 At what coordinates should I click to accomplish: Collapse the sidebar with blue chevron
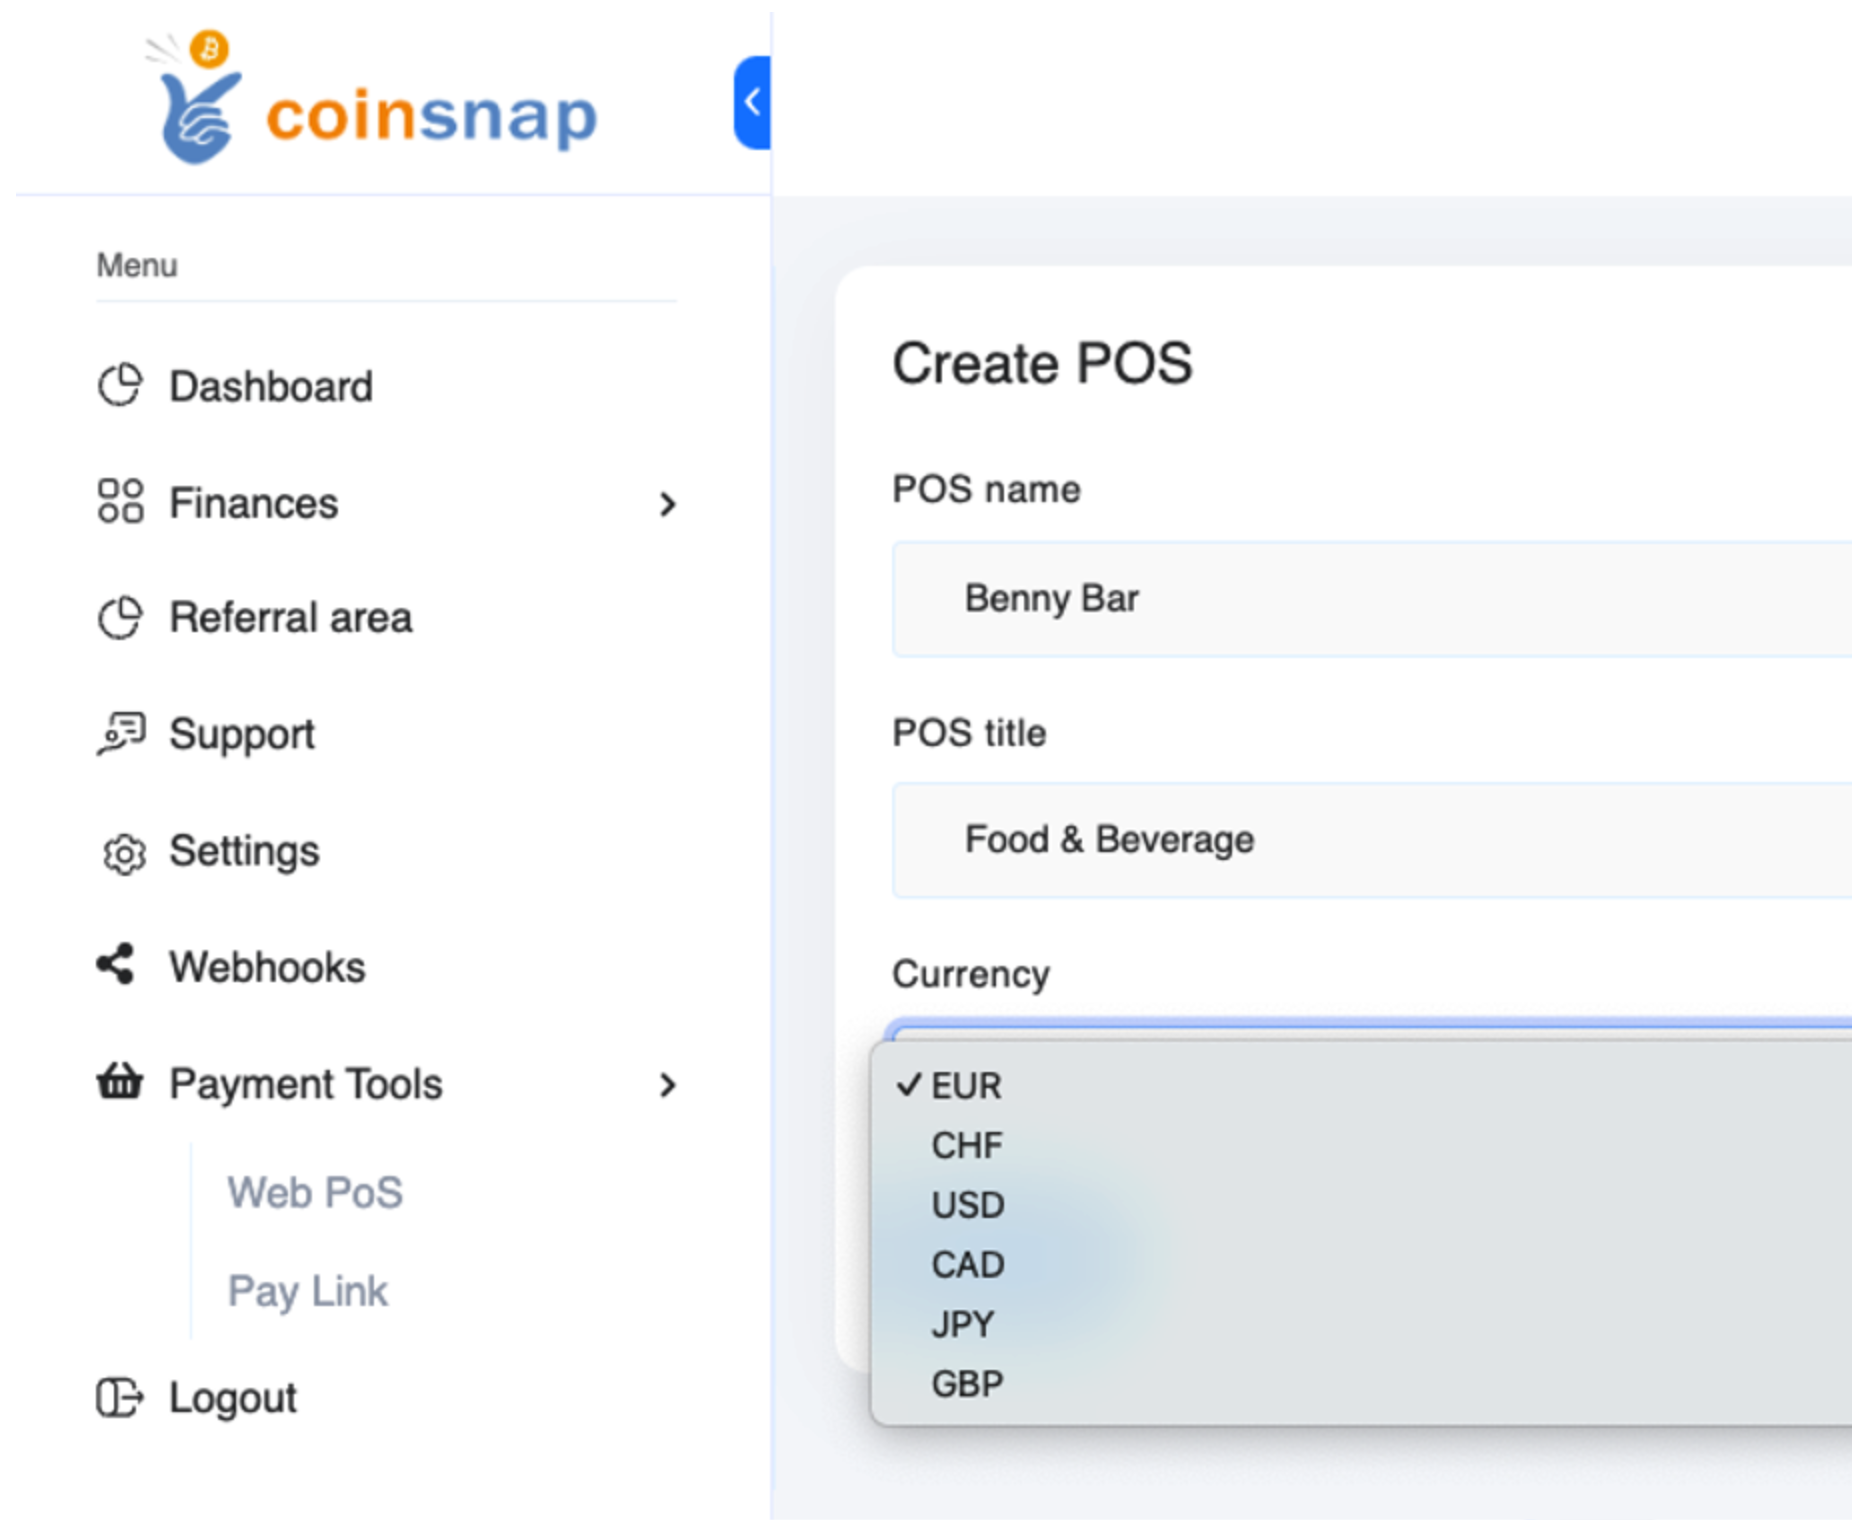[752, 100]
